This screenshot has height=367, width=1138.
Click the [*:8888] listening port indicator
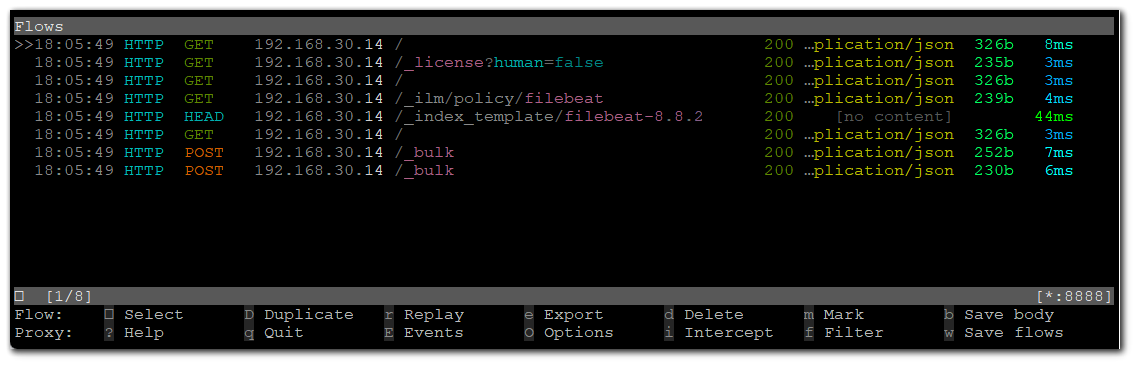(x=1074, y=297)
